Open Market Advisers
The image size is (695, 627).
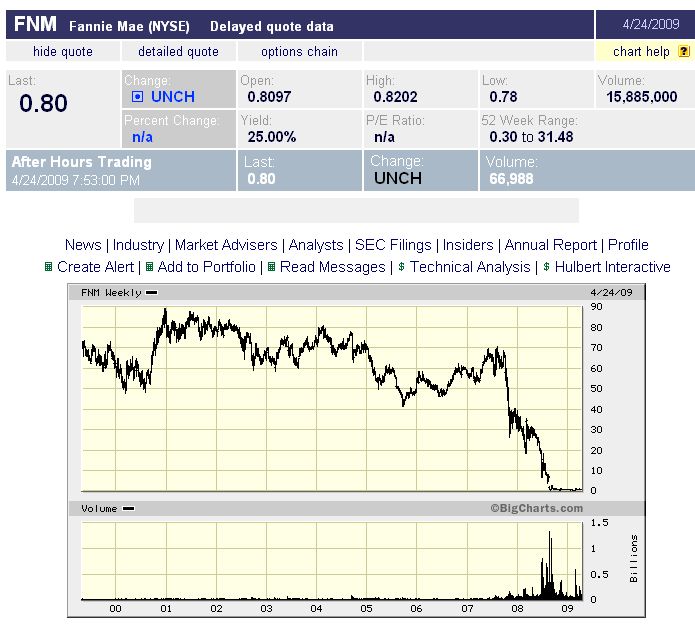(226, 245)
